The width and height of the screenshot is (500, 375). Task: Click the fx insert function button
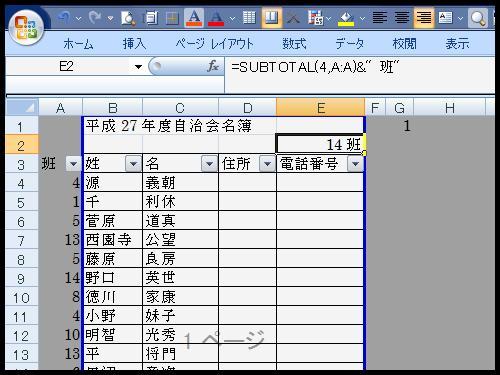[x=213, y=66]
